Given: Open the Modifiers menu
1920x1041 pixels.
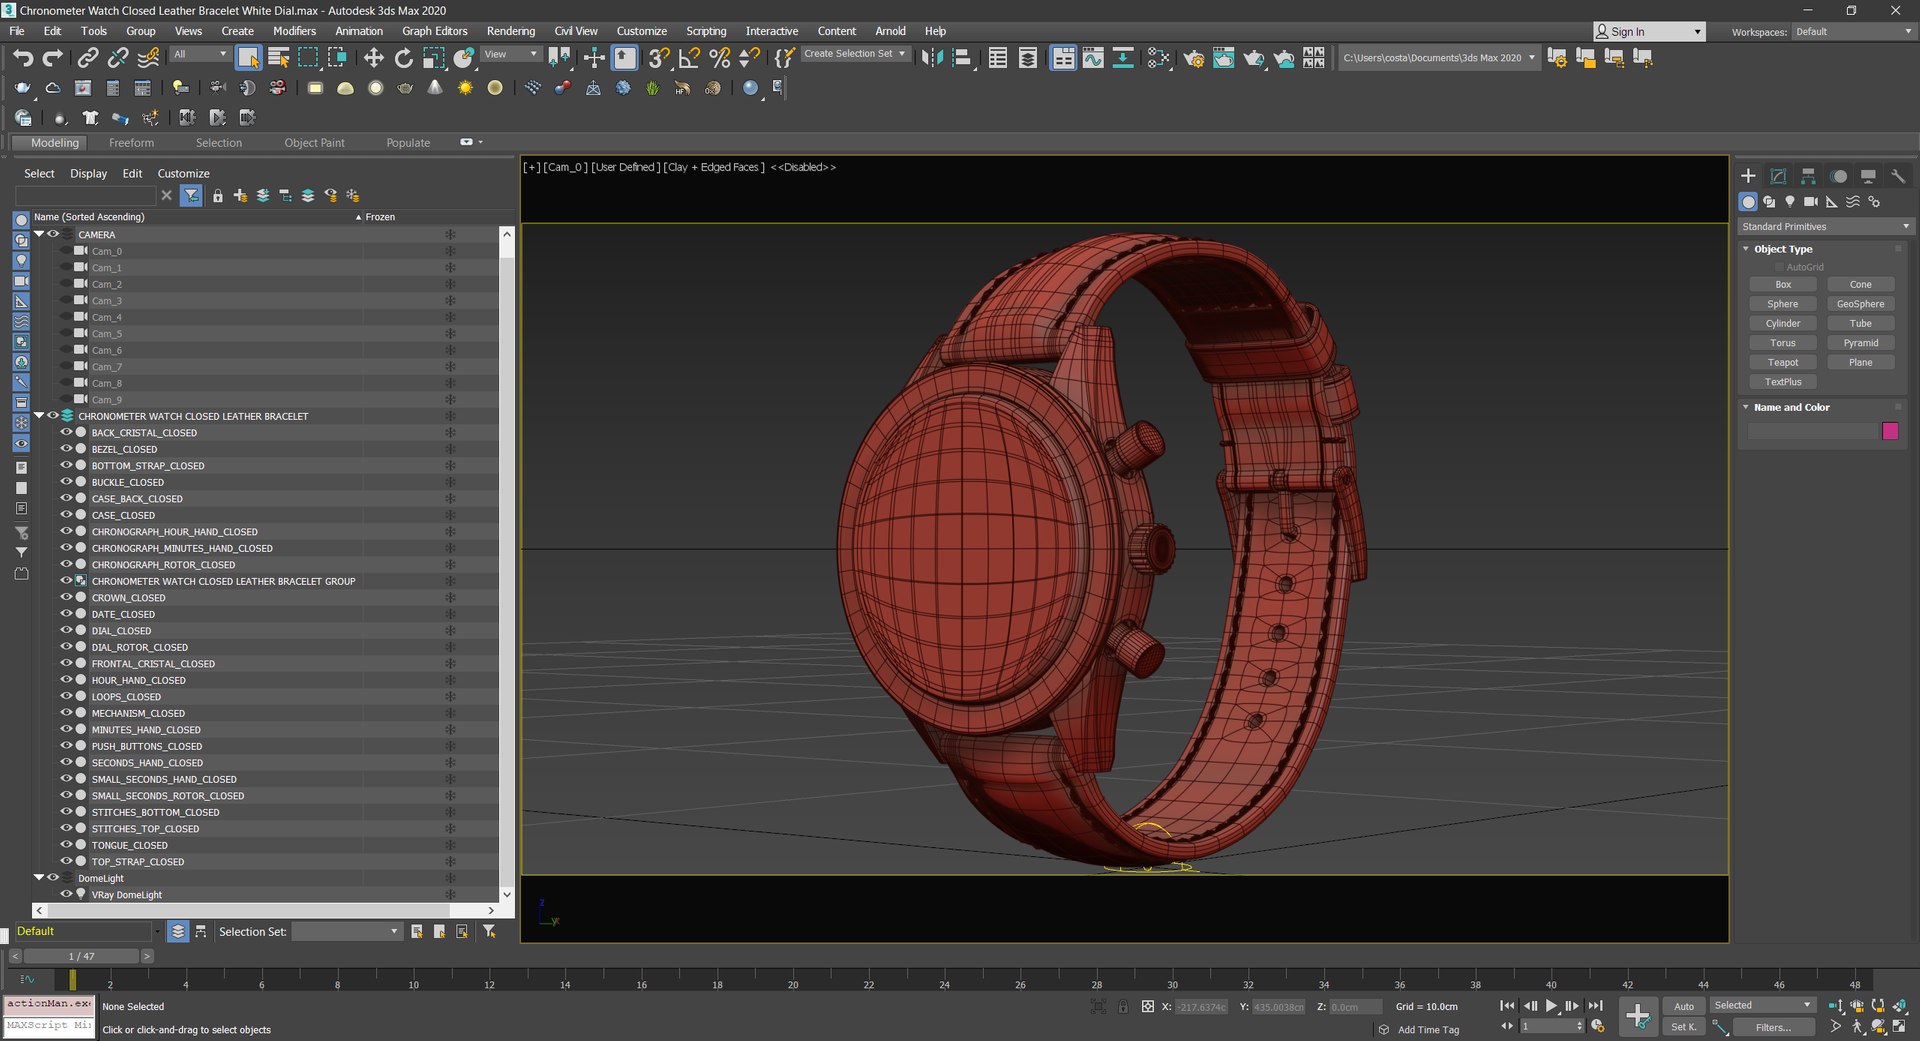Looking at the screenshot, I should click(294, 31).
